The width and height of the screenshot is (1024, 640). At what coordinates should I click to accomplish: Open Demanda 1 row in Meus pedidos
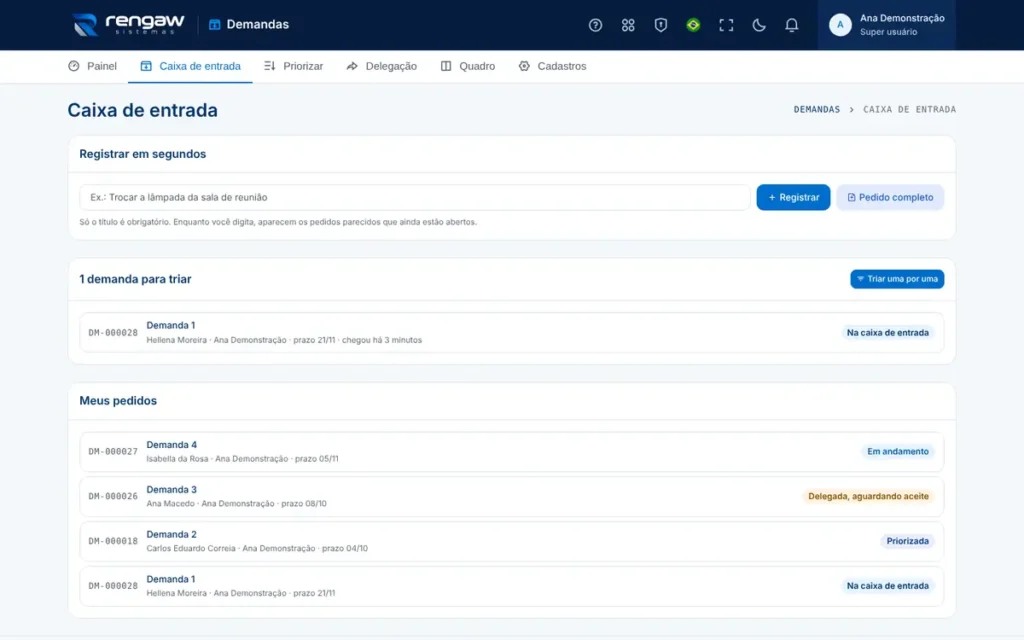click(x=511, y=586)
